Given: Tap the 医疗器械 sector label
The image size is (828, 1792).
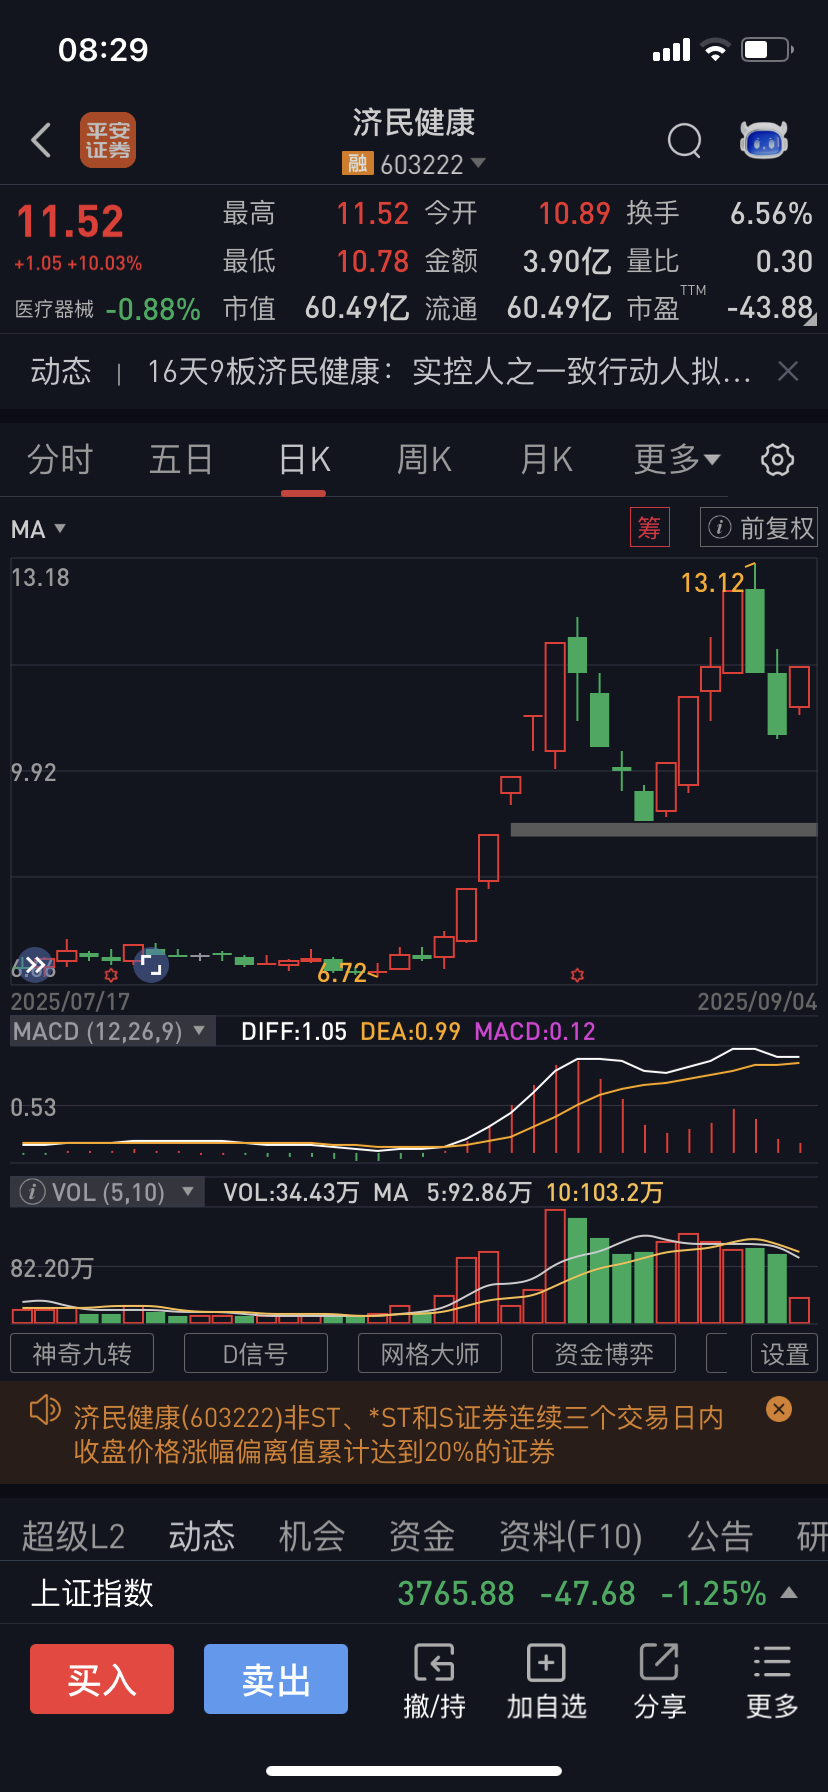Looking at the screenshot, I should pos(54,309).
